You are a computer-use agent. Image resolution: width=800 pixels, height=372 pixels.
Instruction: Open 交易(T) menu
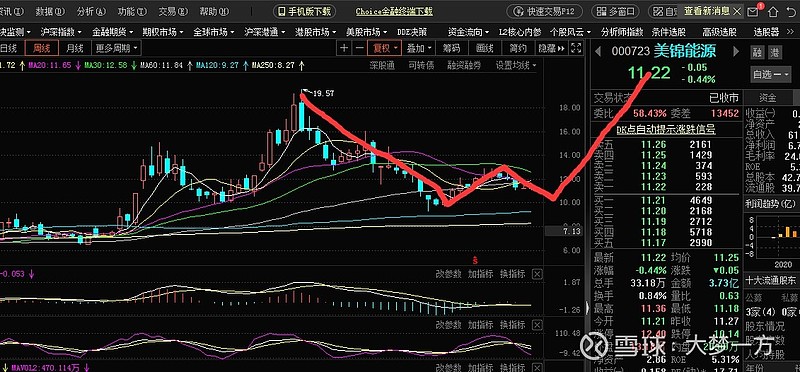point(173,11)
